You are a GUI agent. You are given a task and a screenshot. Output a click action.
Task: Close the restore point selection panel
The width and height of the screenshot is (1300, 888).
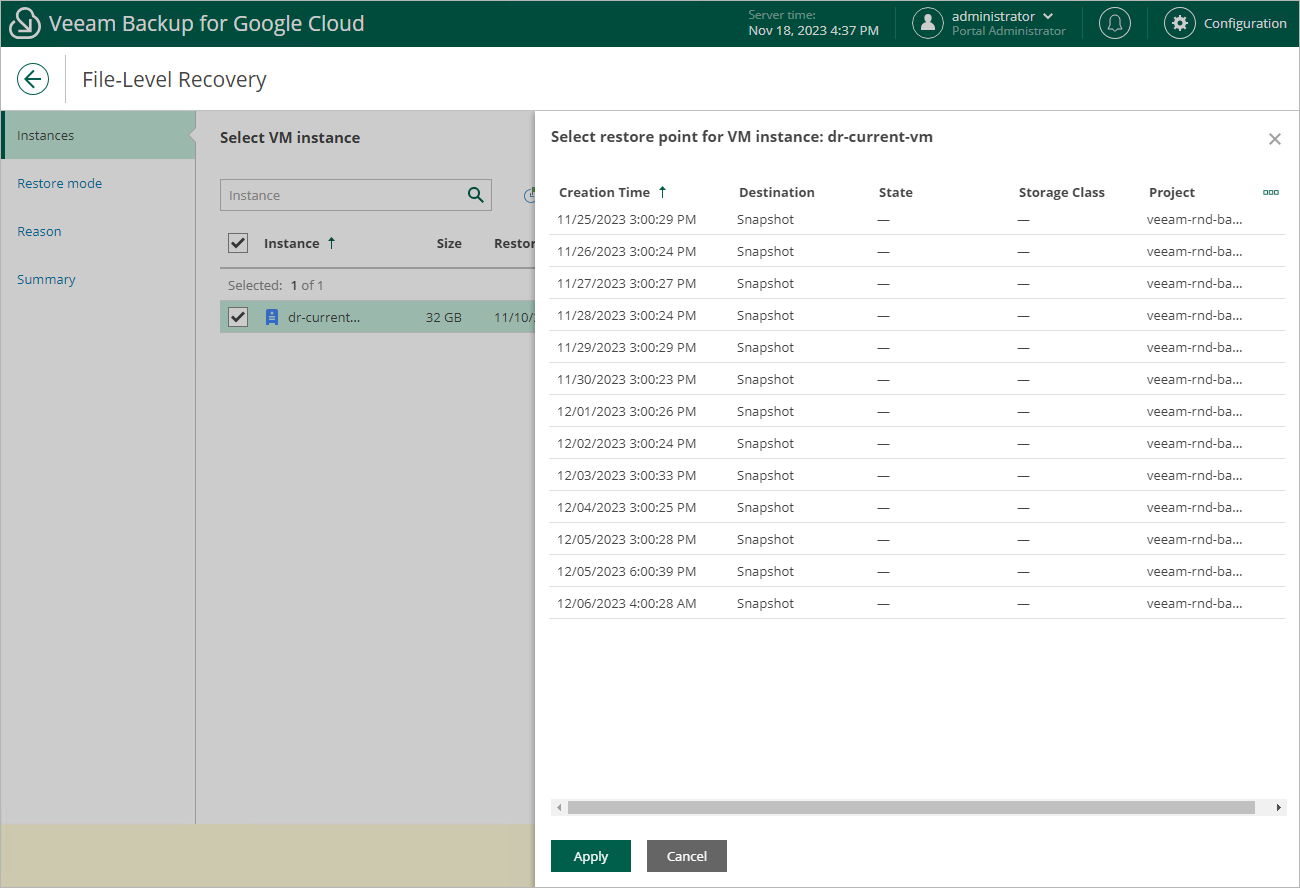tap(1274, 139)
